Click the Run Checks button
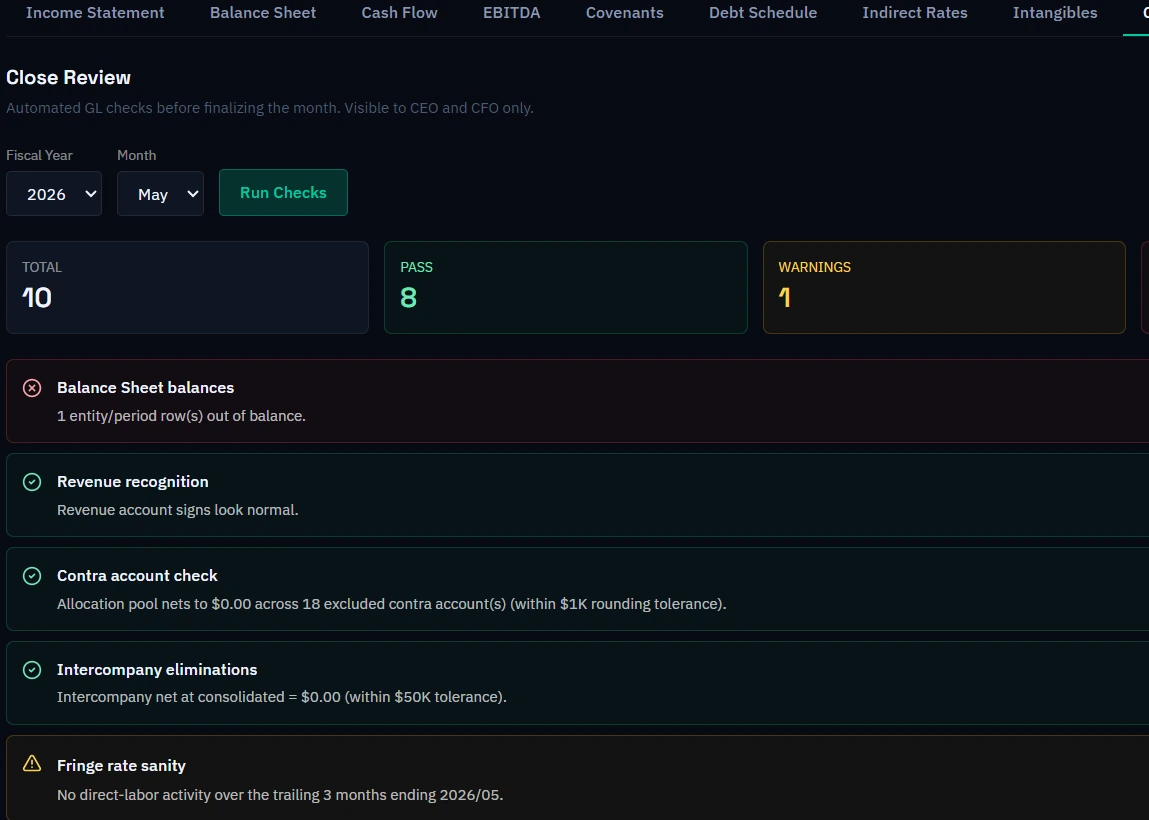Image resolution: width=1149 pixels, height=820 pixels. point(283,193)
